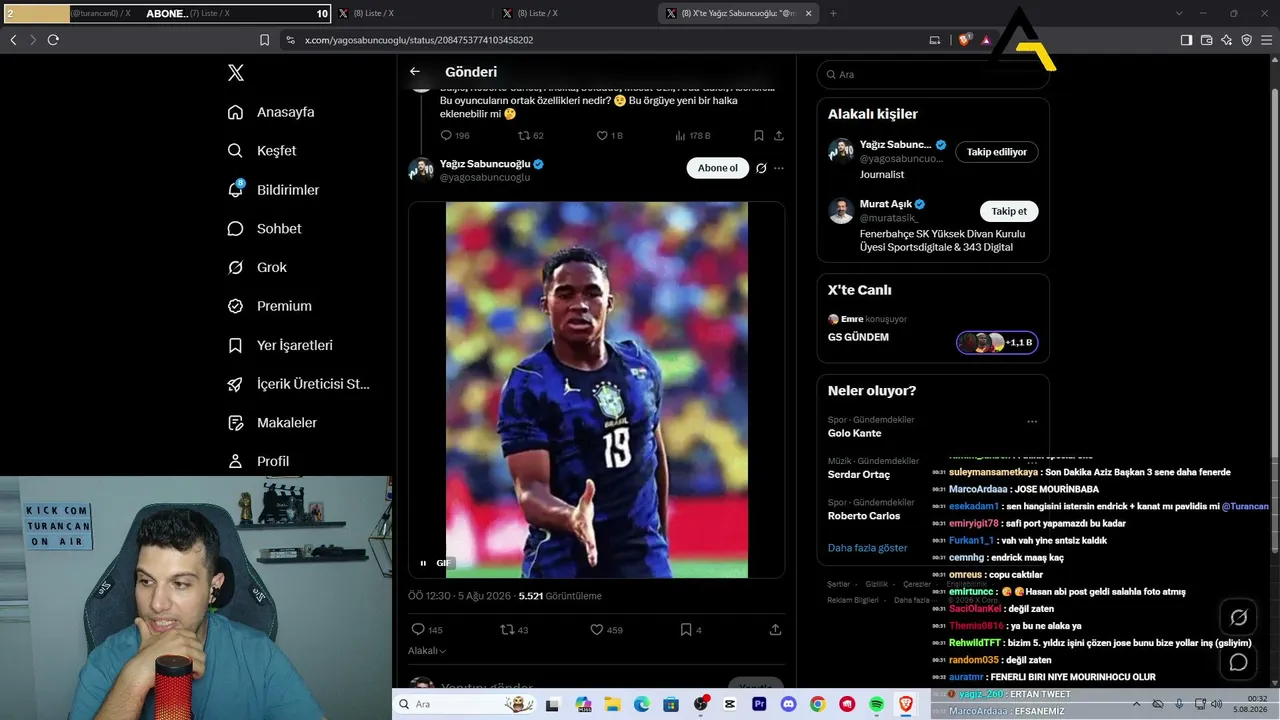Click the GIF image of player 19
Image resolution: width=1280 pixels, height=720 pixels.
coord(596,390)
